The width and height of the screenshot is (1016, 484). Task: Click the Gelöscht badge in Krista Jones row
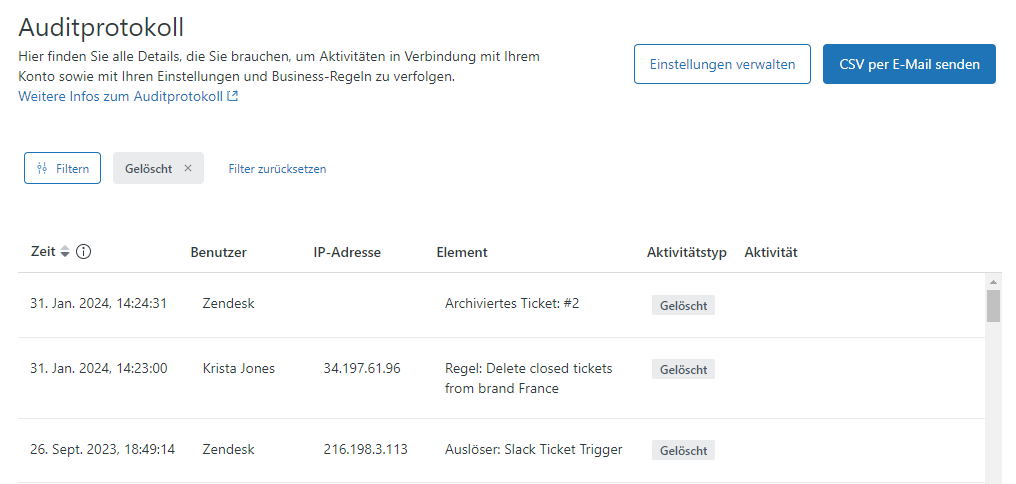pos(683,369)
